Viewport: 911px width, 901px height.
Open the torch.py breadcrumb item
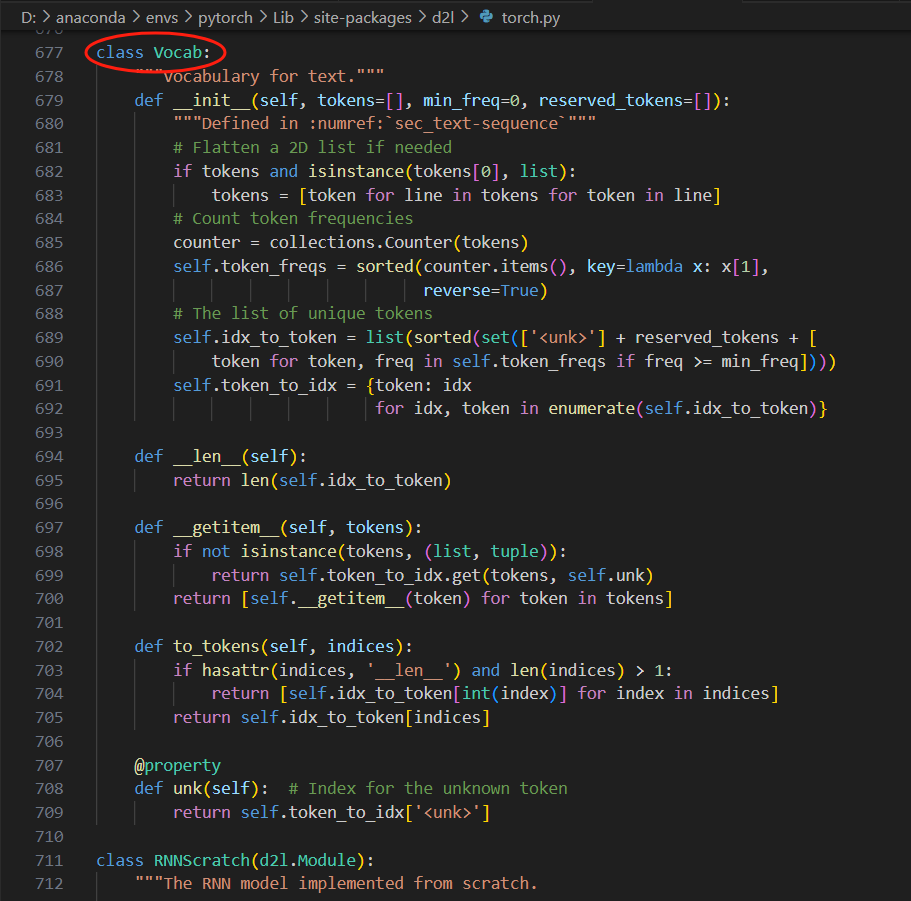[x=530, y=17]
